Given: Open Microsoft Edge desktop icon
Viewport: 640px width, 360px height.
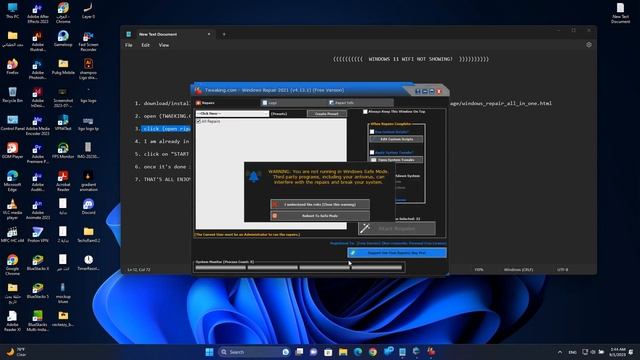Looking at the screenshot, I should pos(12,181).
